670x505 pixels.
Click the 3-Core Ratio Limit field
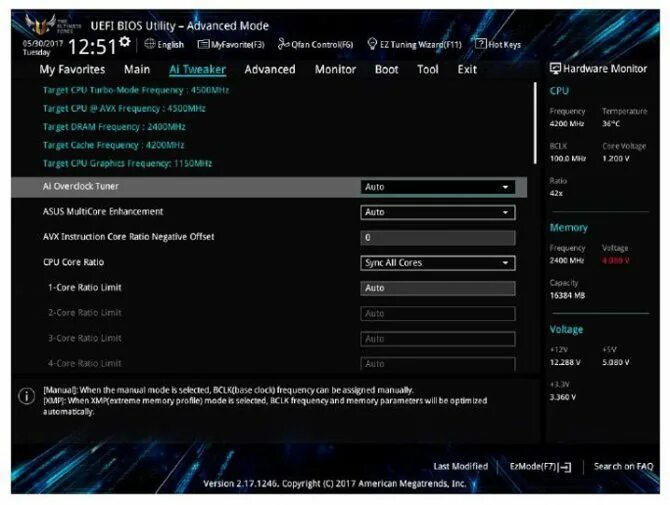[438, 339]
